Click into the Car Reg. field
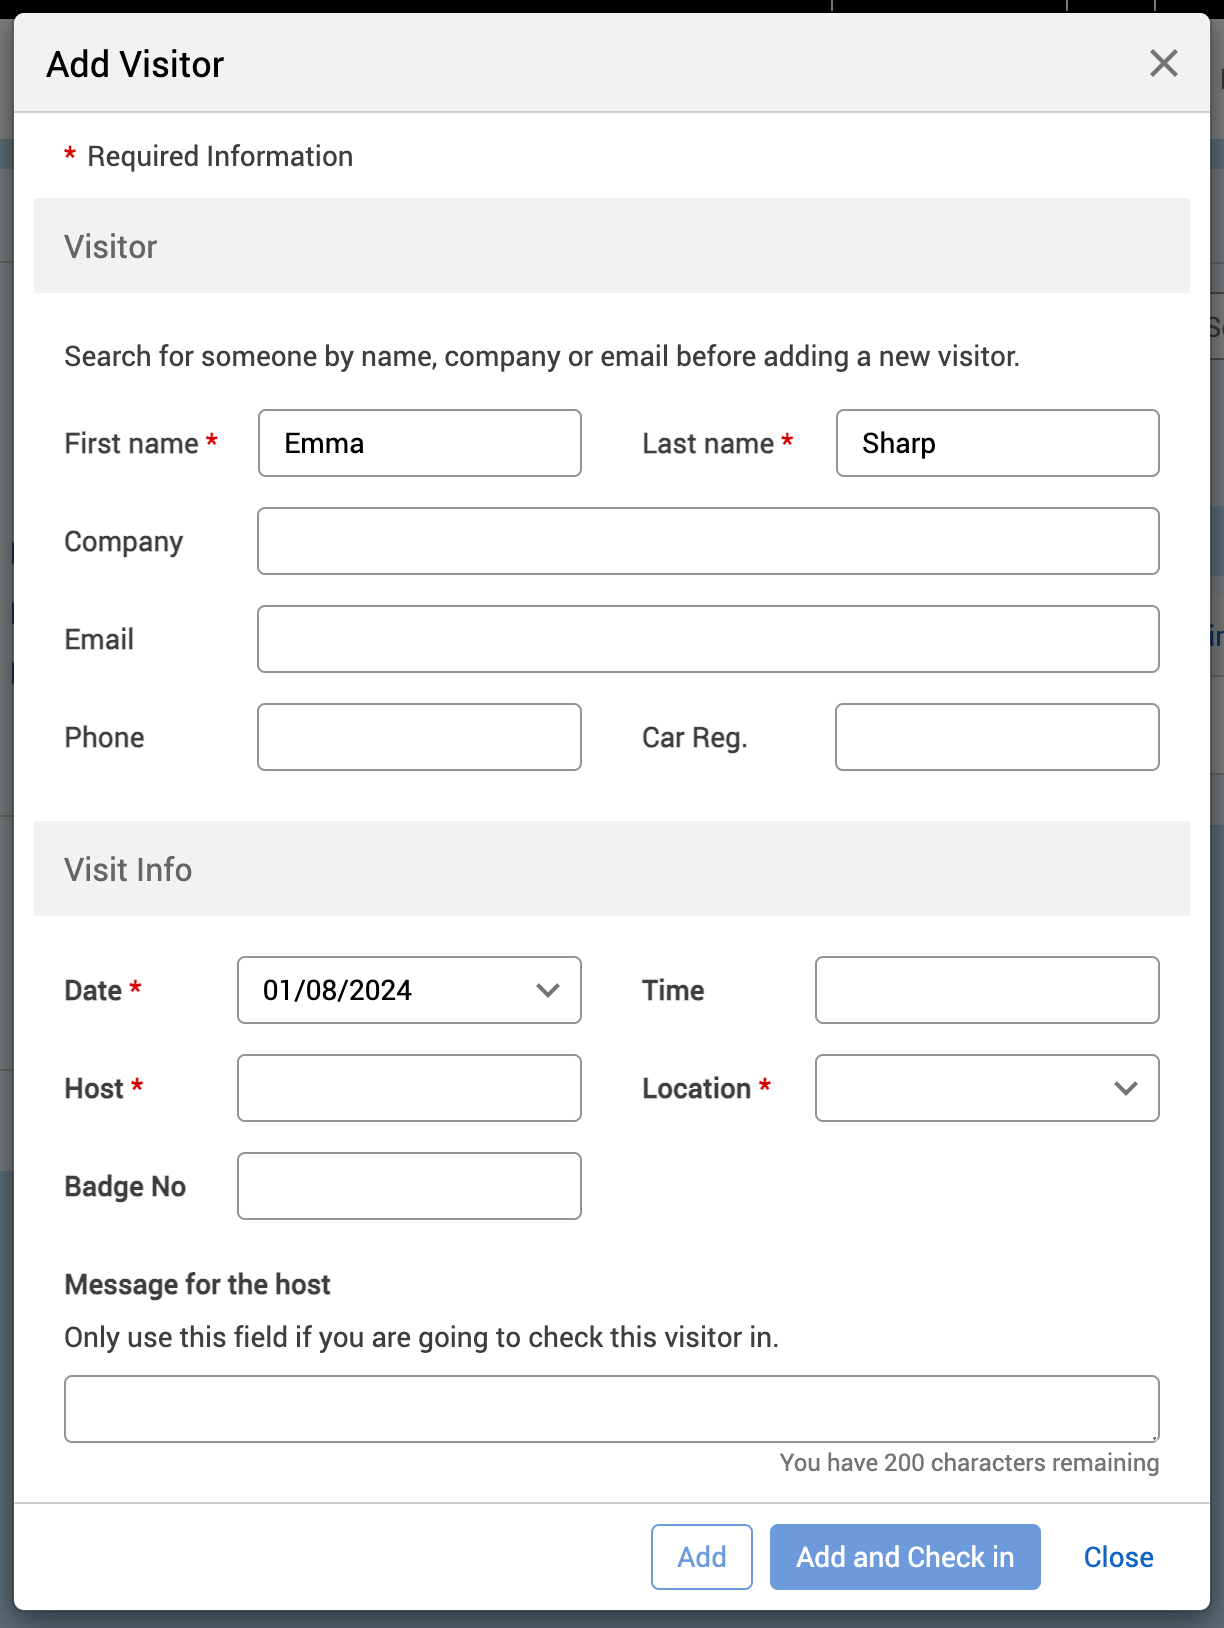Viewport: 1224px width, 1628px height. coord(997,737)
